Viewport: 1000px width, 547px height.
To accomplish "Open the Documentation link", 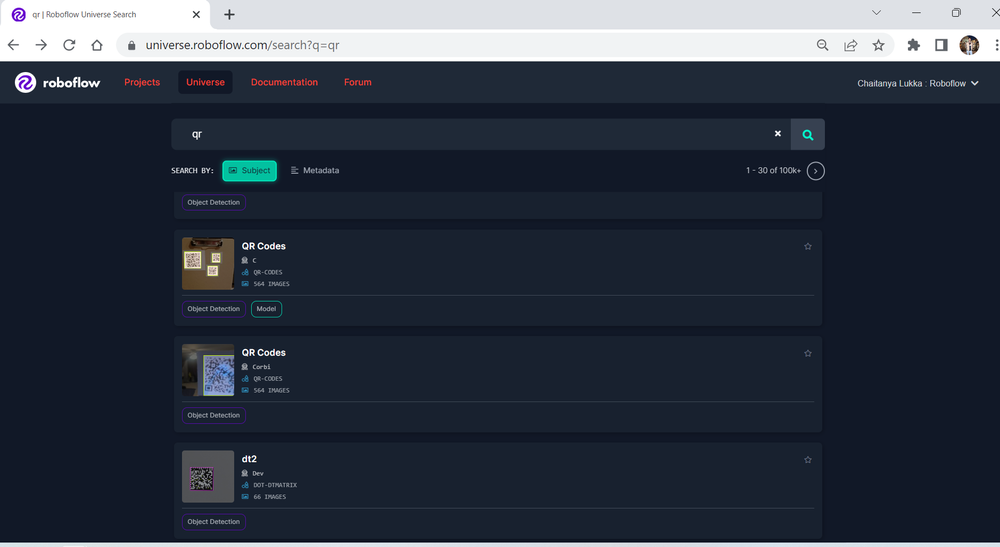I will coord(284,83).
